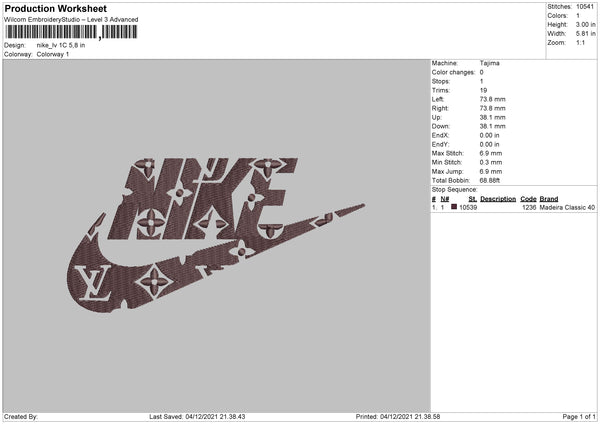Viewport: 600px width, 424px height.
Task: Click the barcode under Wilcom EmbroideryStudio
Action: pyautogui.click(x=71, y=32)
